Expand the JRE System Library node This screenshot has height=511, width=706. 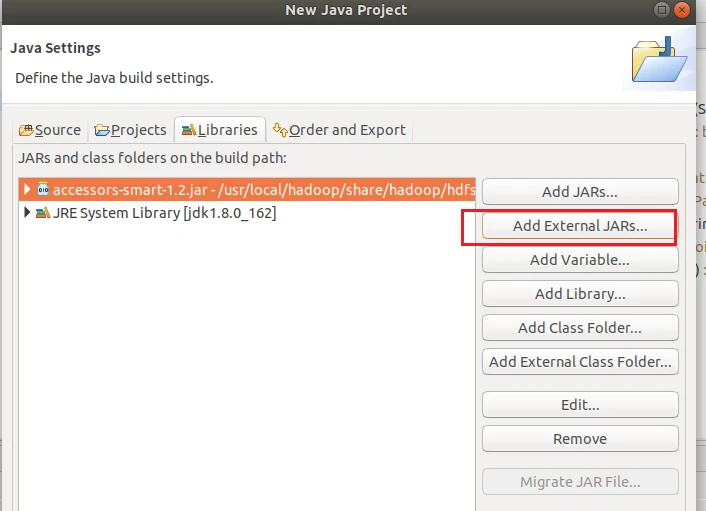(27, 213)
